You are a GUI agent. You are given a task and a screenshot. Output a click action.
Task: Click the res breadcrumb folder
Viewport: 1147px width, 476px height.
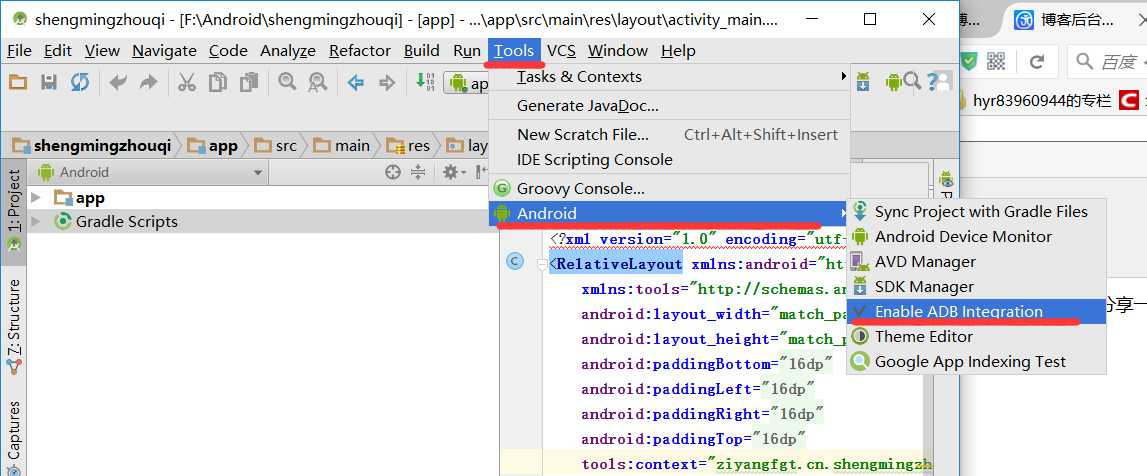coord(409,146)
